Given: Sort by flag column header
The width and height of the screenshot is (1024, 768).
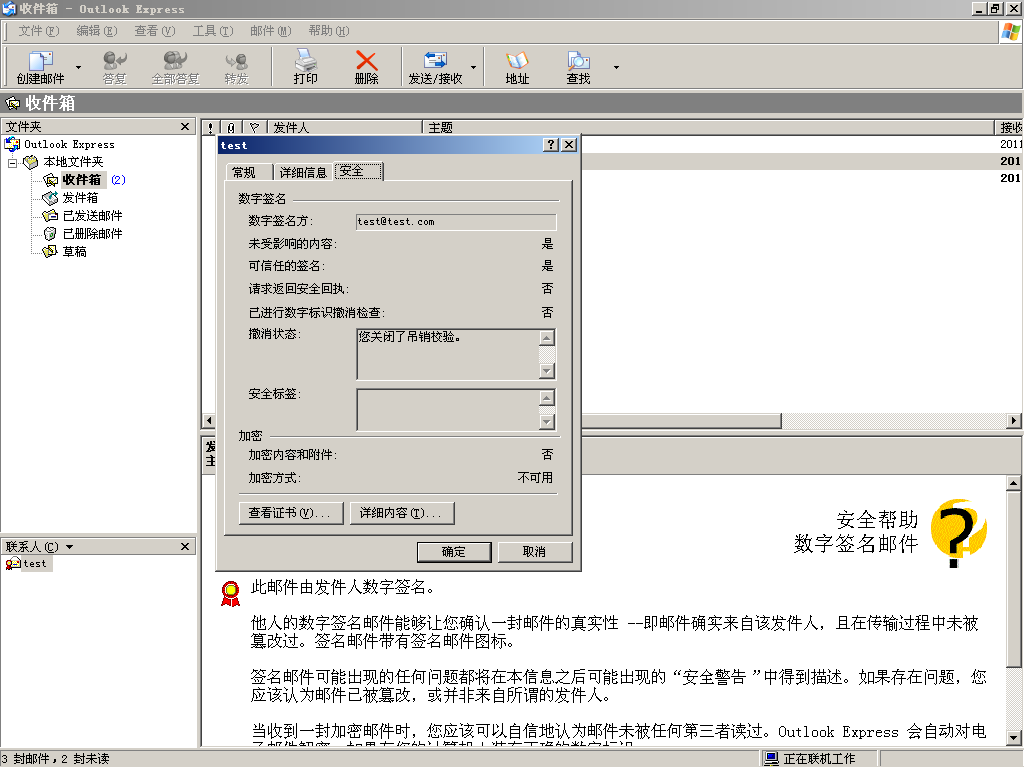Looking at the screenshot, I should point(255,128).
